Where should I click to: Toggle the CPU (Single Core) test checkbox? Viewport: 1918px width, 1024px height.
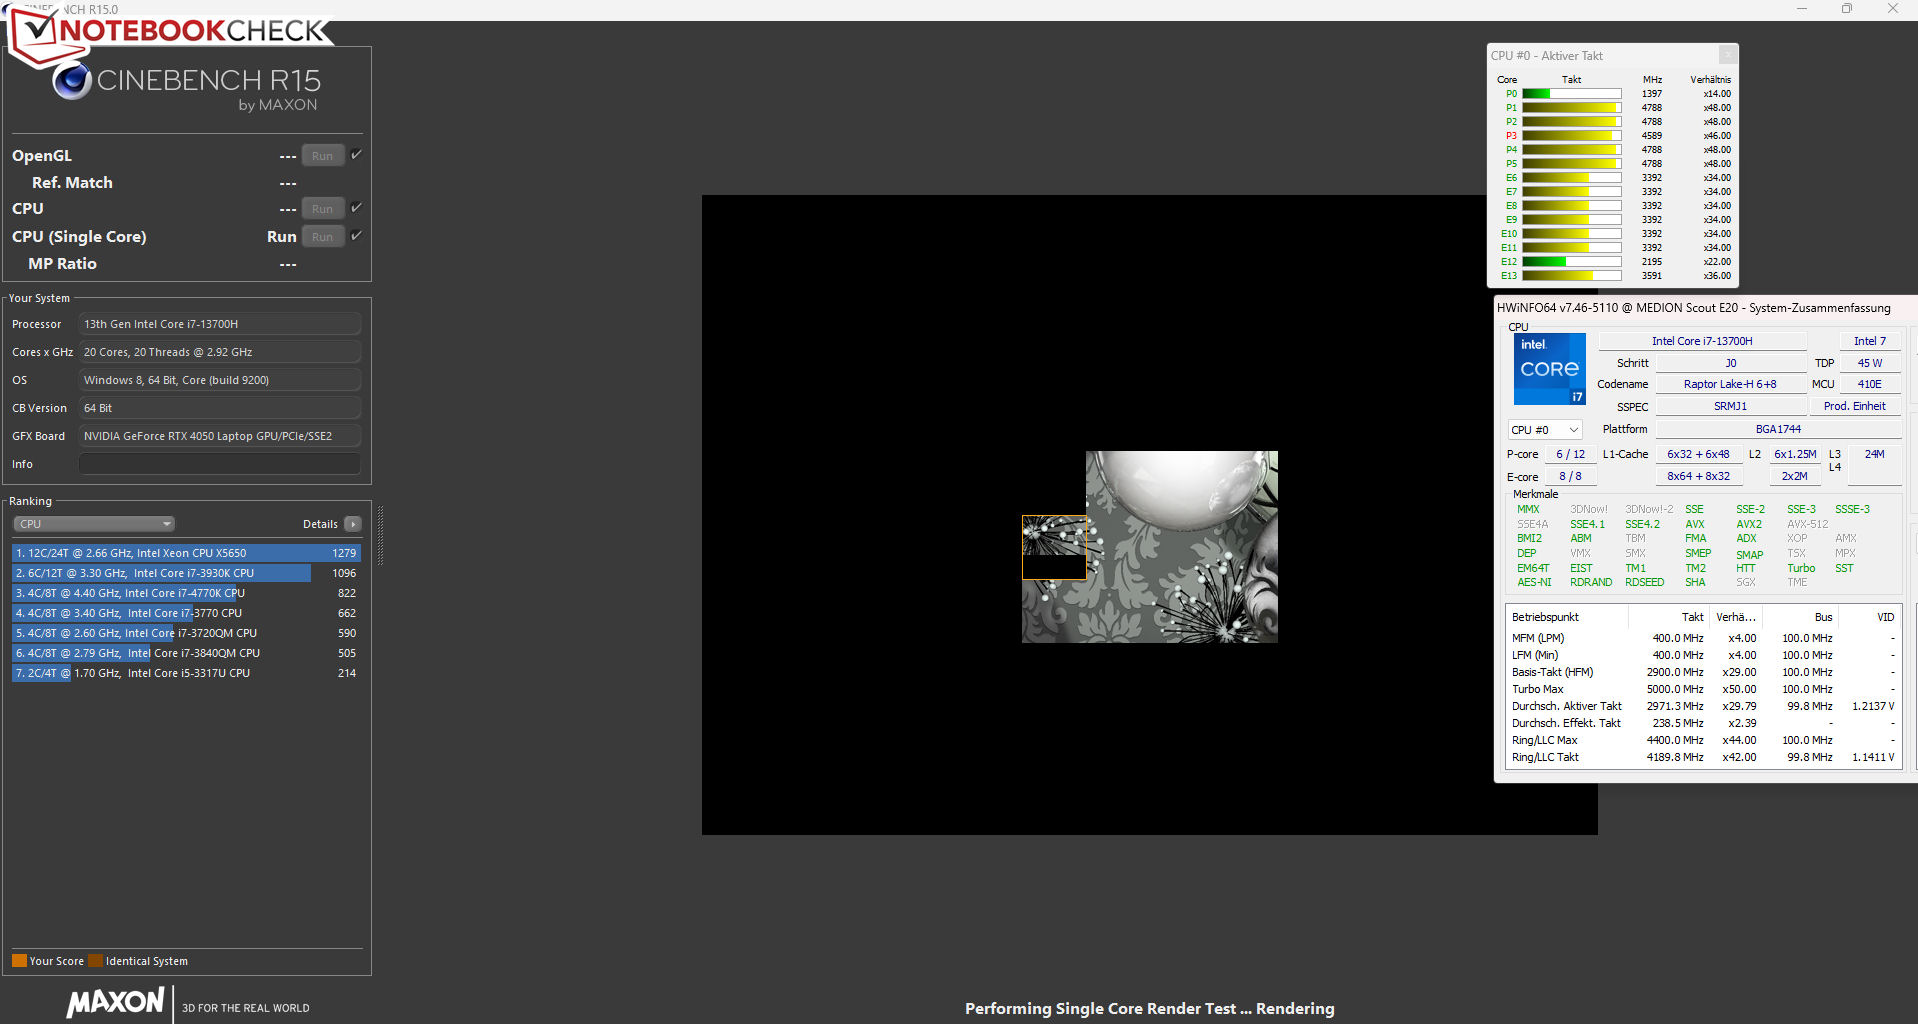click(x=356, y=236)
